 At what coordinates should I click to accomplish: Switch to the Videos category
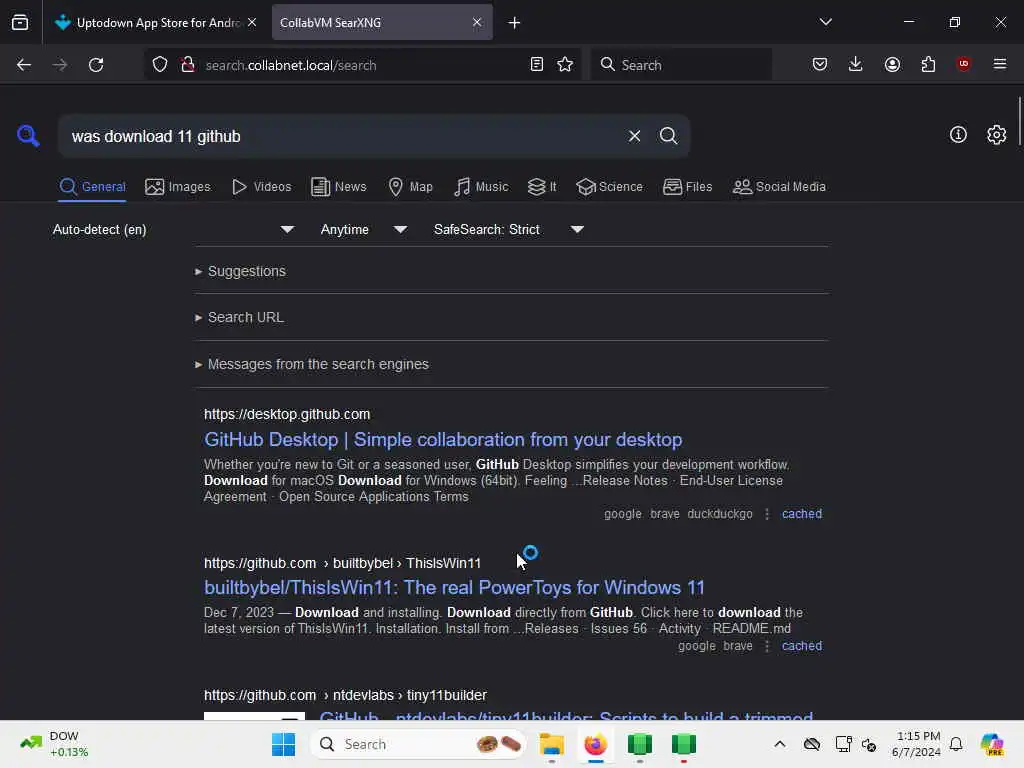coord(261,187)
